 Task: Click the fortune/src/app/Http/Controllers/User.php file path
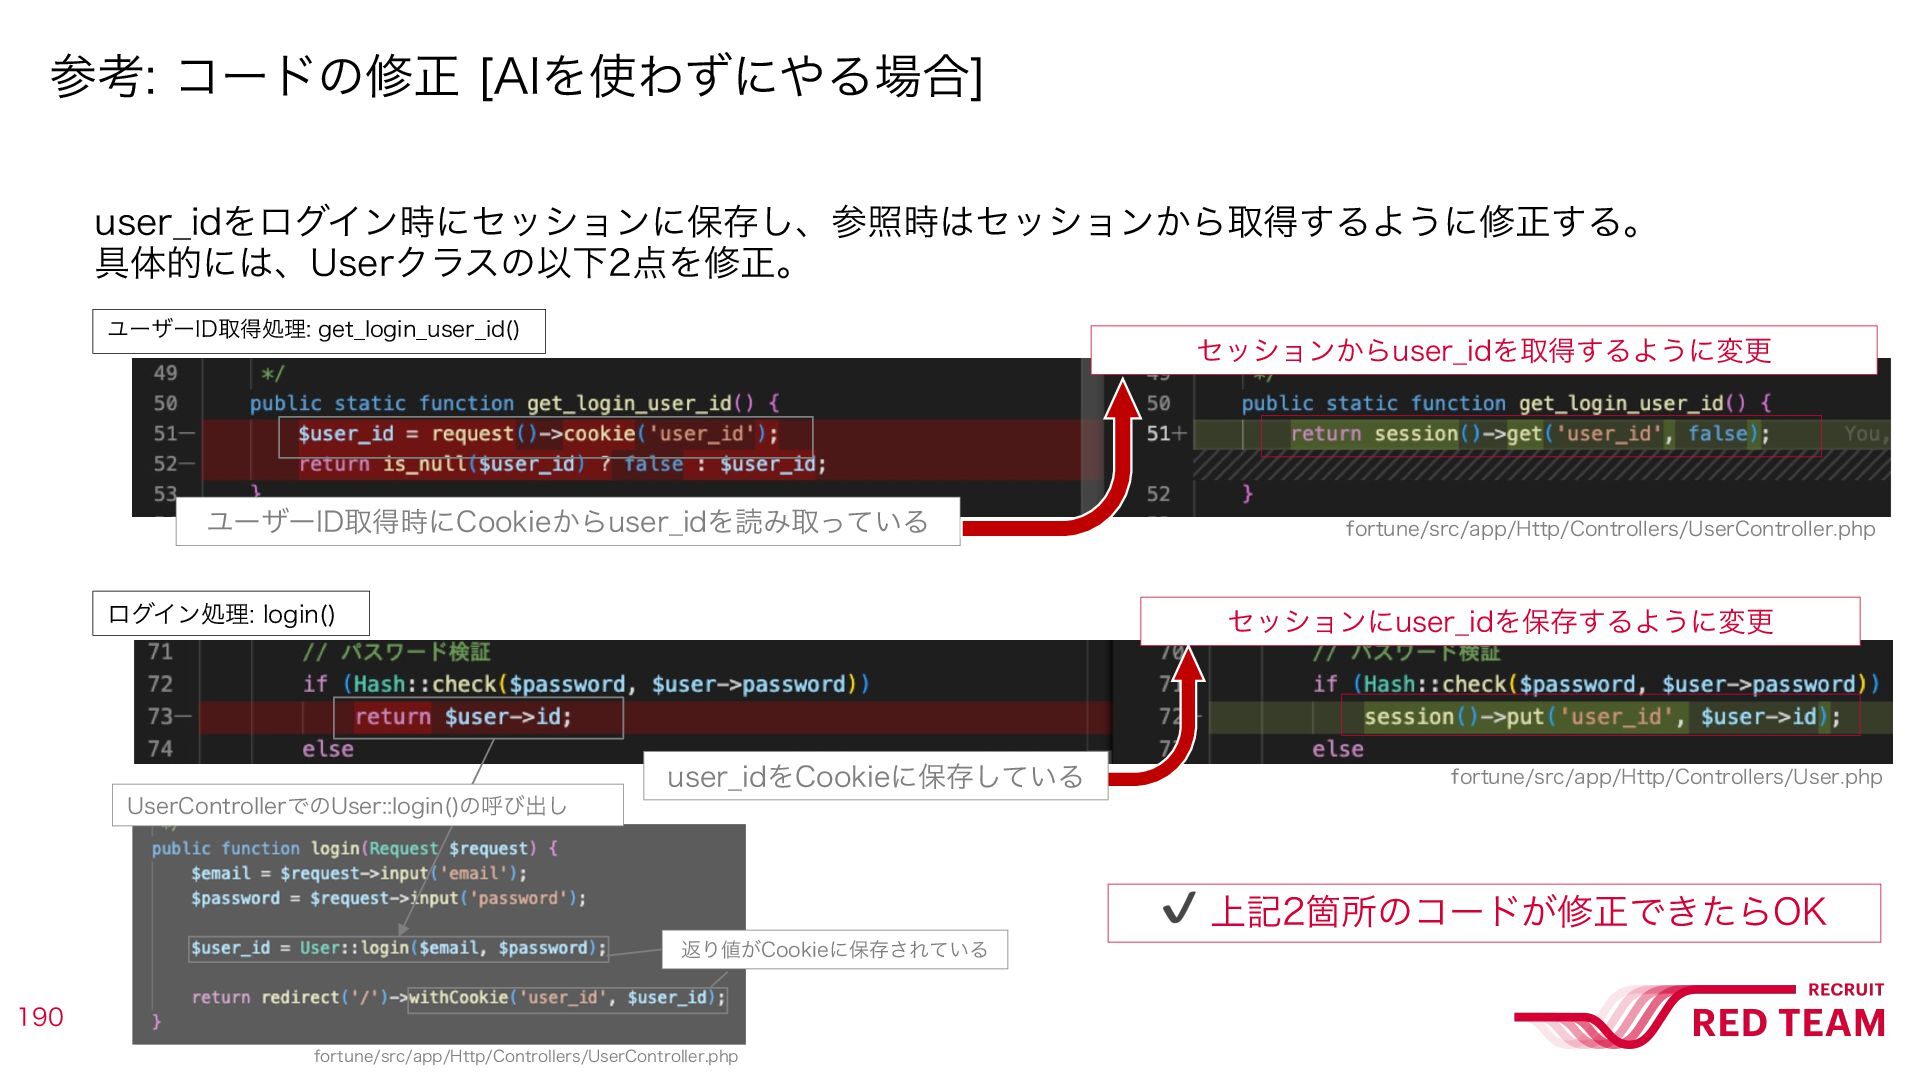pyautogui.click(x=1666, y=777)
